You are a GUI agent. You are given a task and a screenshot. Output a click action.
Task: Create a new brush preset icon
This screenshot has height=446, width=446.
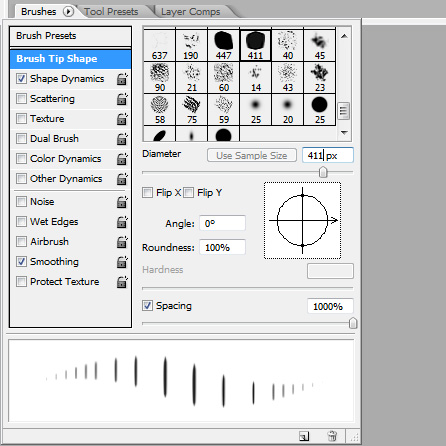click(304, 436)
